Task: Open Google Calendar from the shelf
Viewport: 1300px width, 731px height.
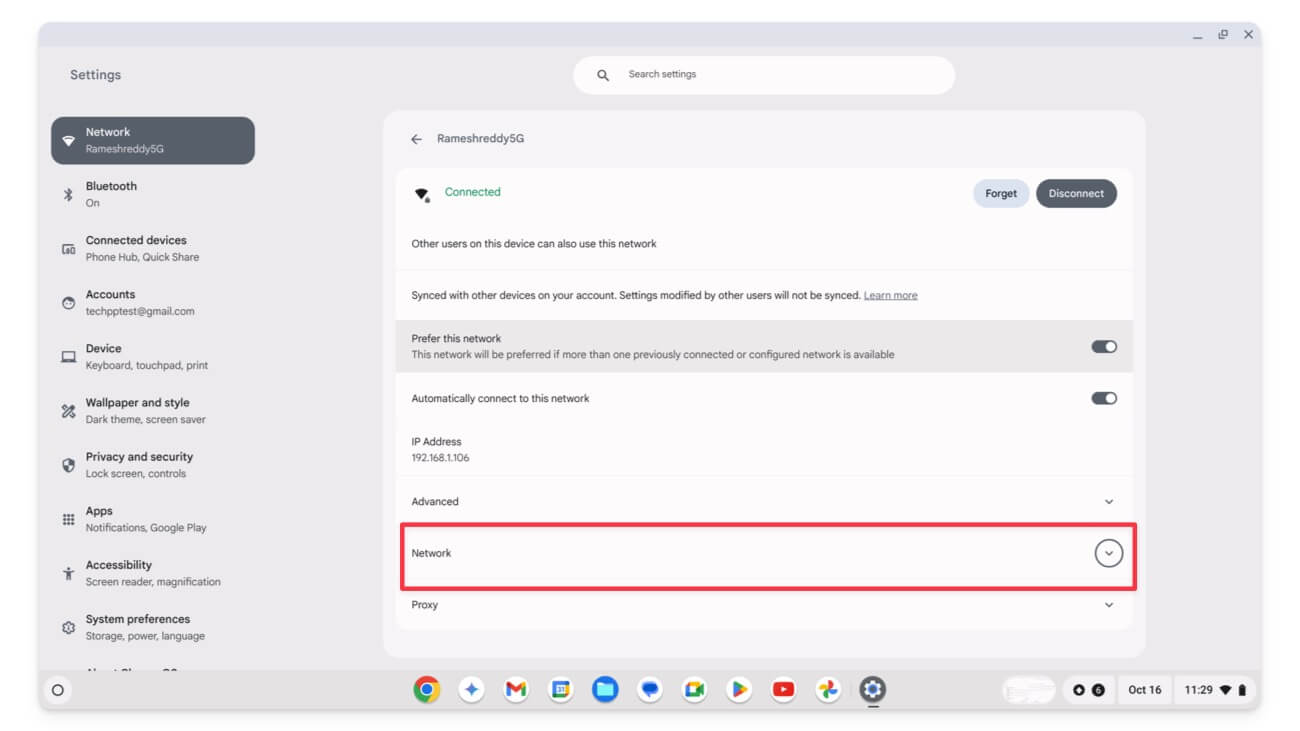Action: pyautogui.click(x=561, y=689)
